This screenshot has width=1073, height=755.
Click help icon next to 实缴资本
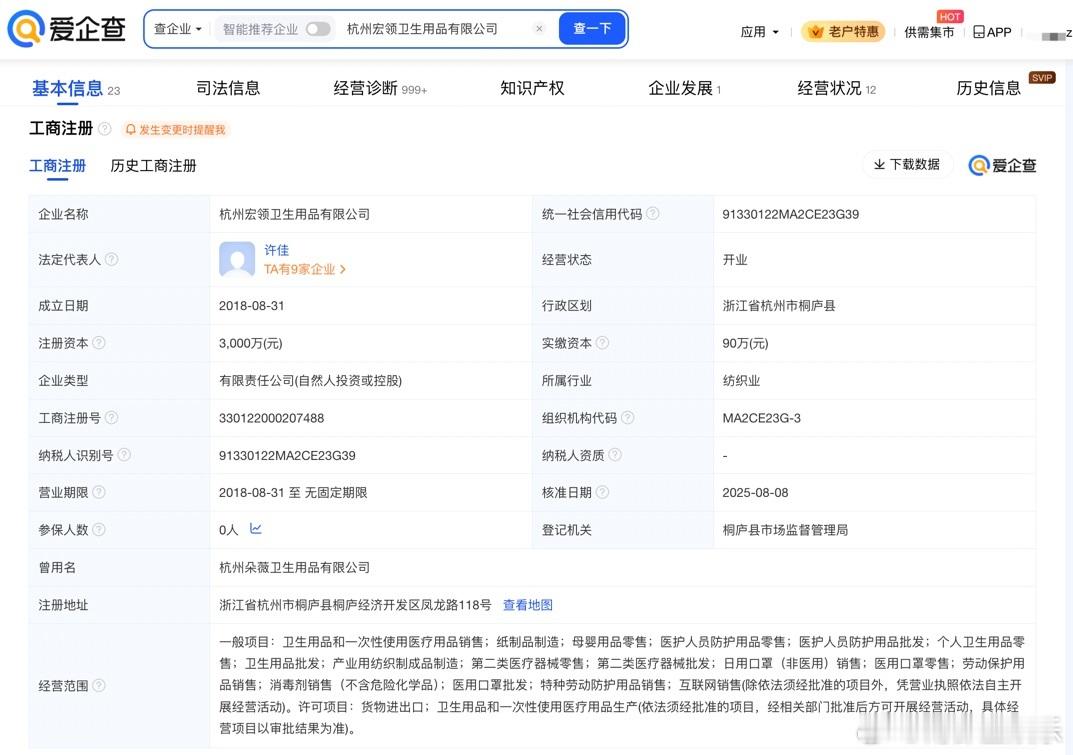603,342
